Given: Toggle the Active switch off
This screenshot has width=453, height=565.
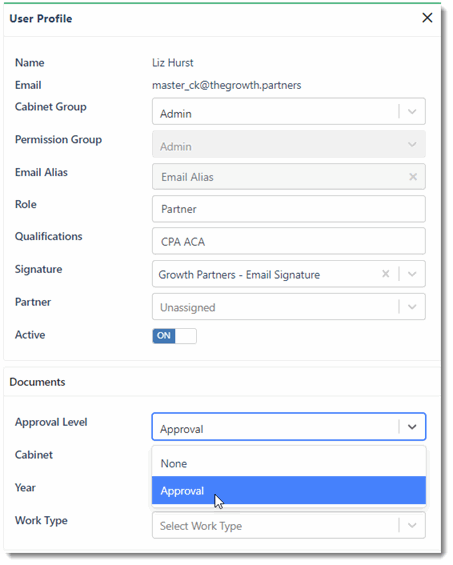Looking at the screenshot, I should click(x=174, y=336).
